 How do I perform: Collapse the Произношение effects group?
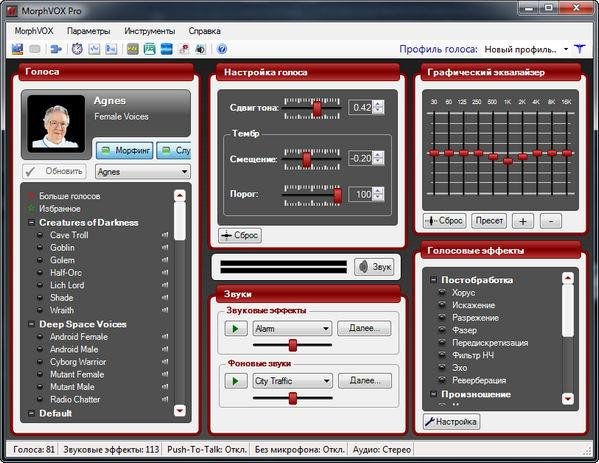[x=433, y=394]
